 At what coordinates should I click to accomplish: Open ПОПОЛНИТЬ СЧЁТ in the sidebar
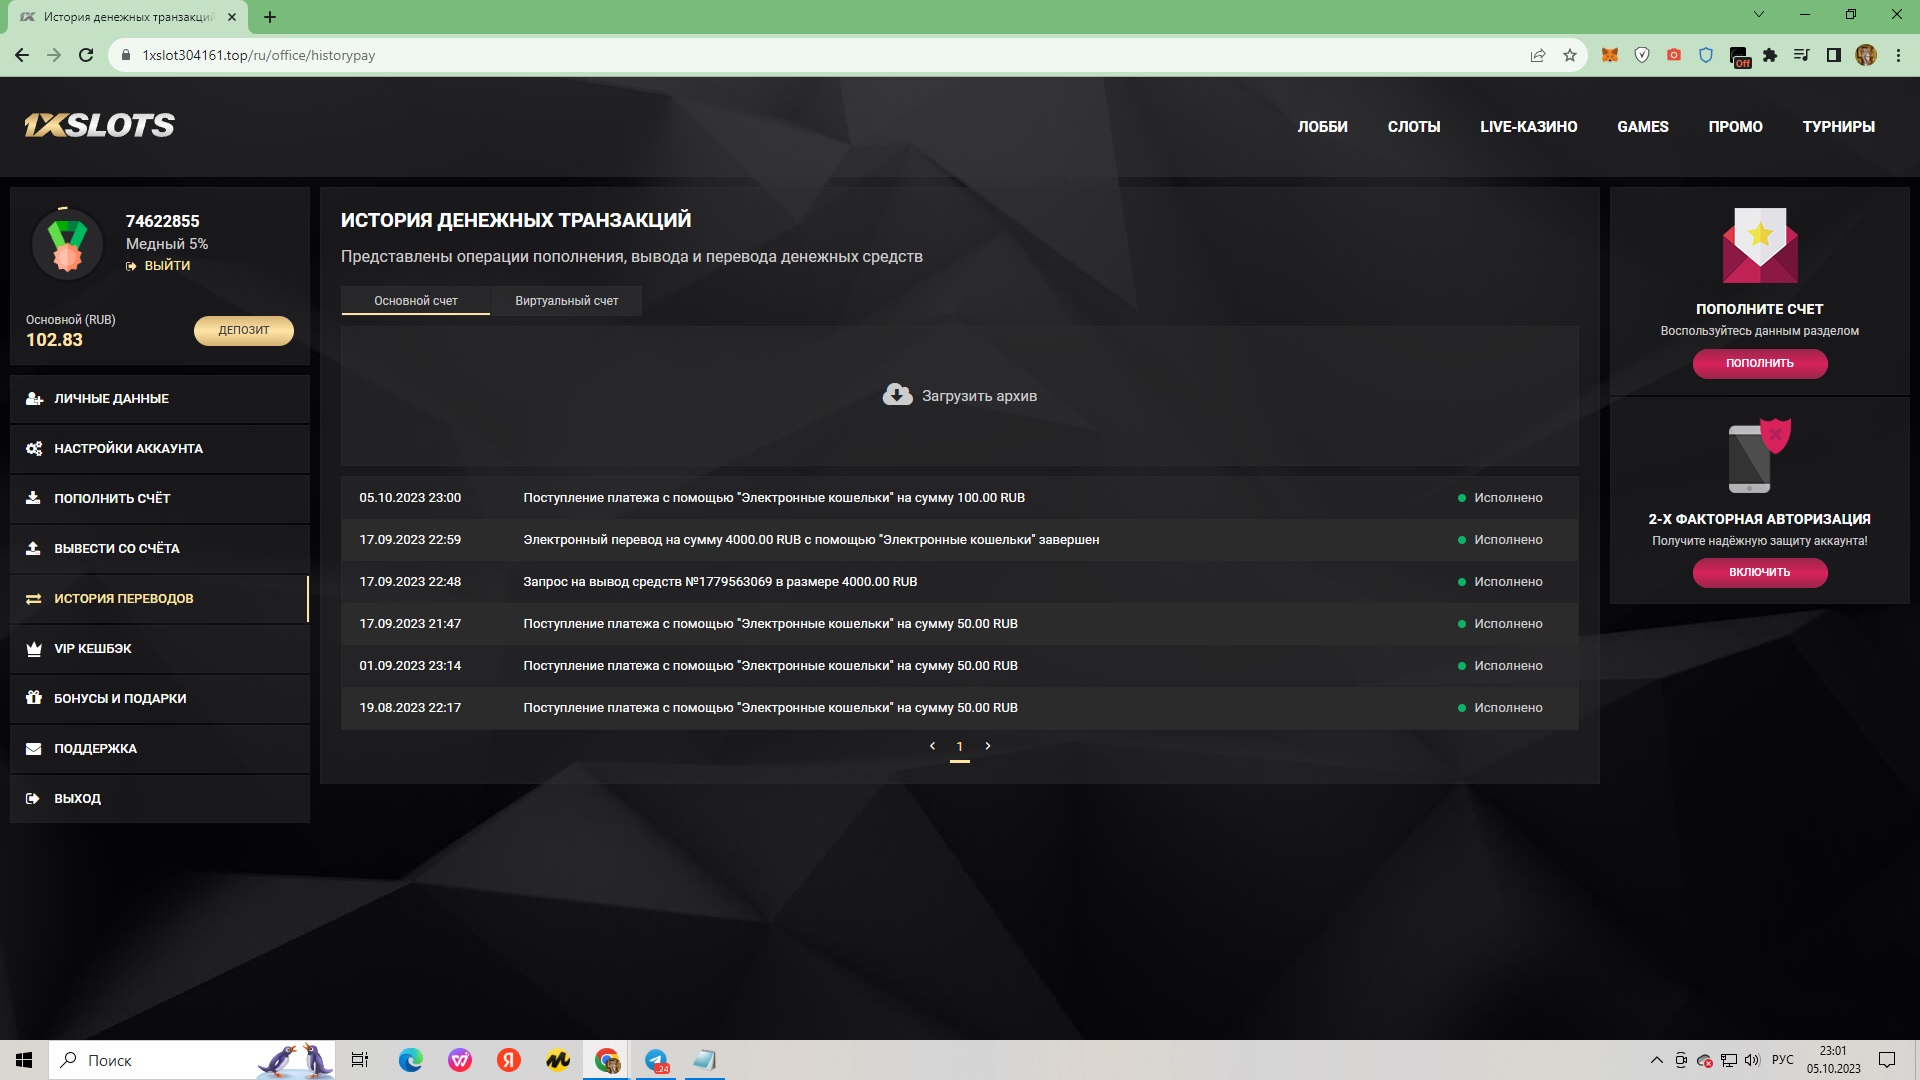click(x=160, y=499)
